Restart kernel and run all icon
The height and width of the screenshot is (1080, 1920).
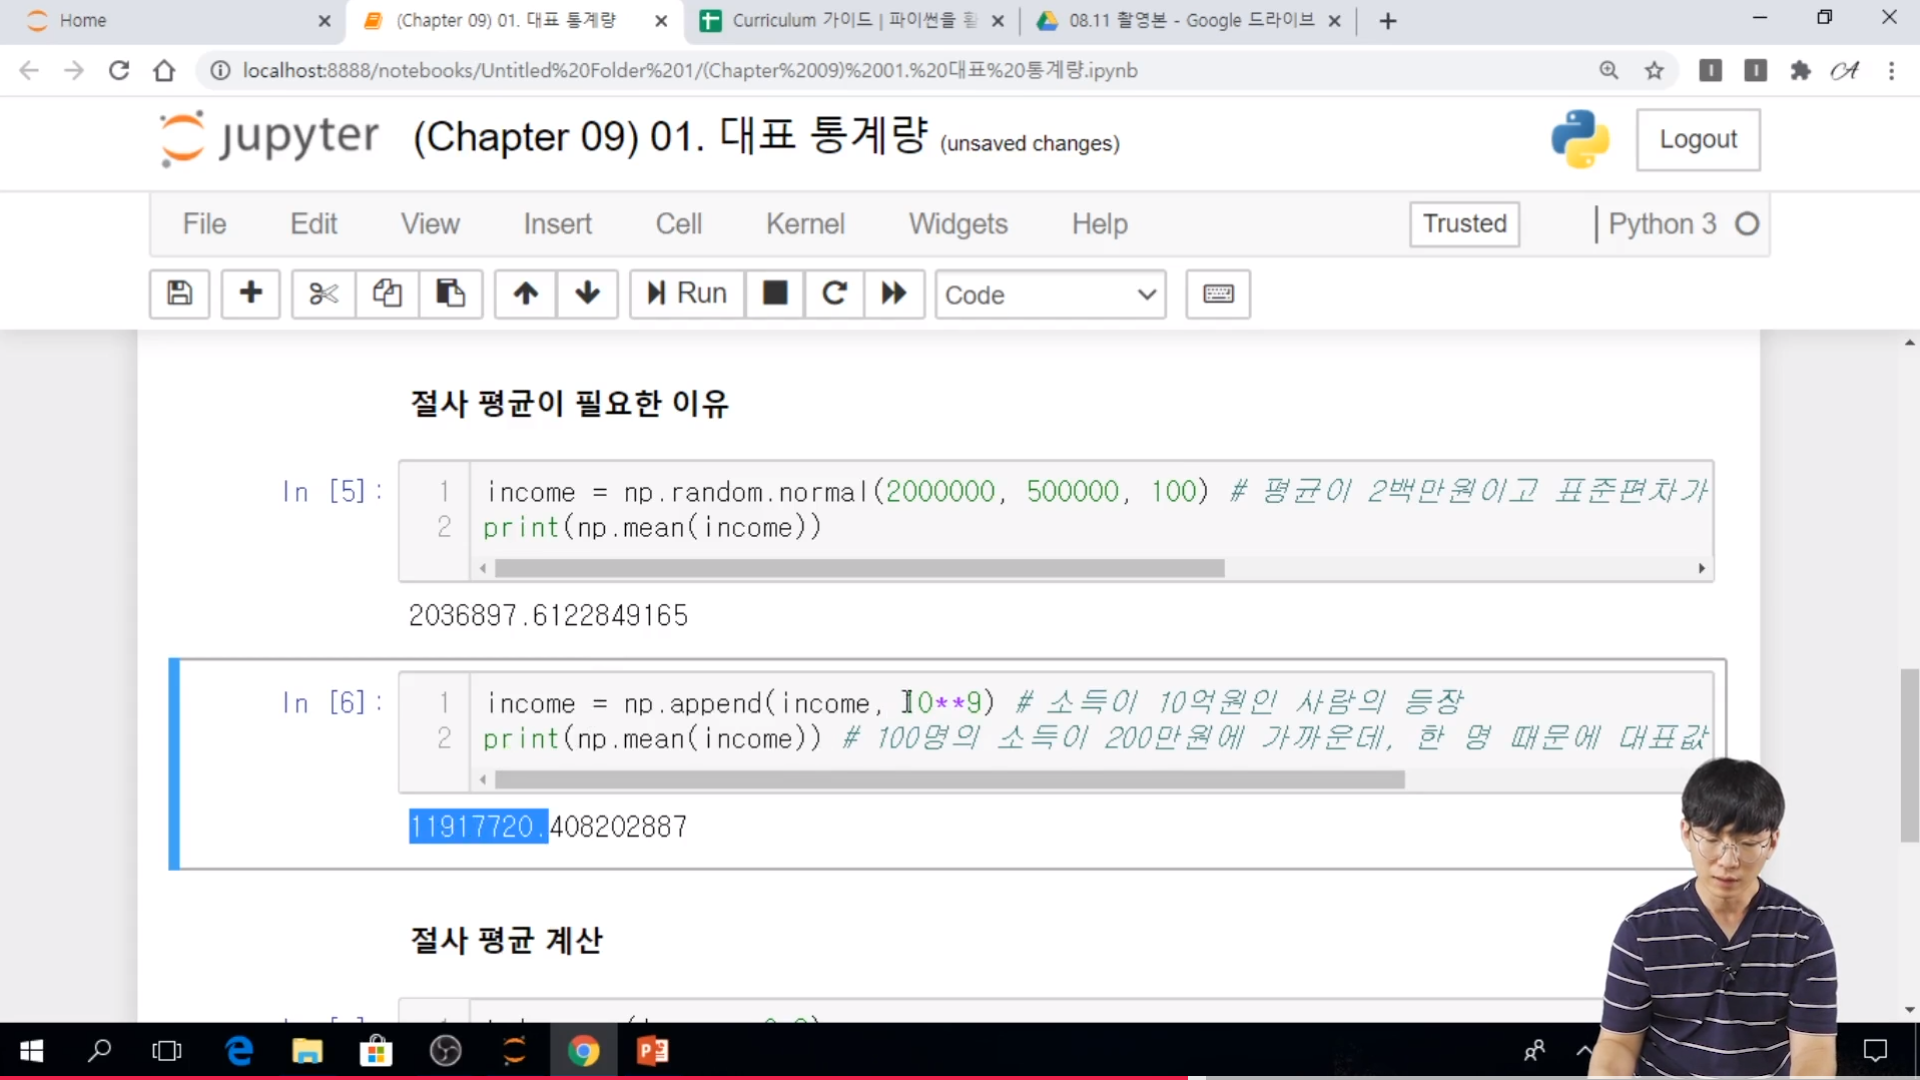click(893, 294)
